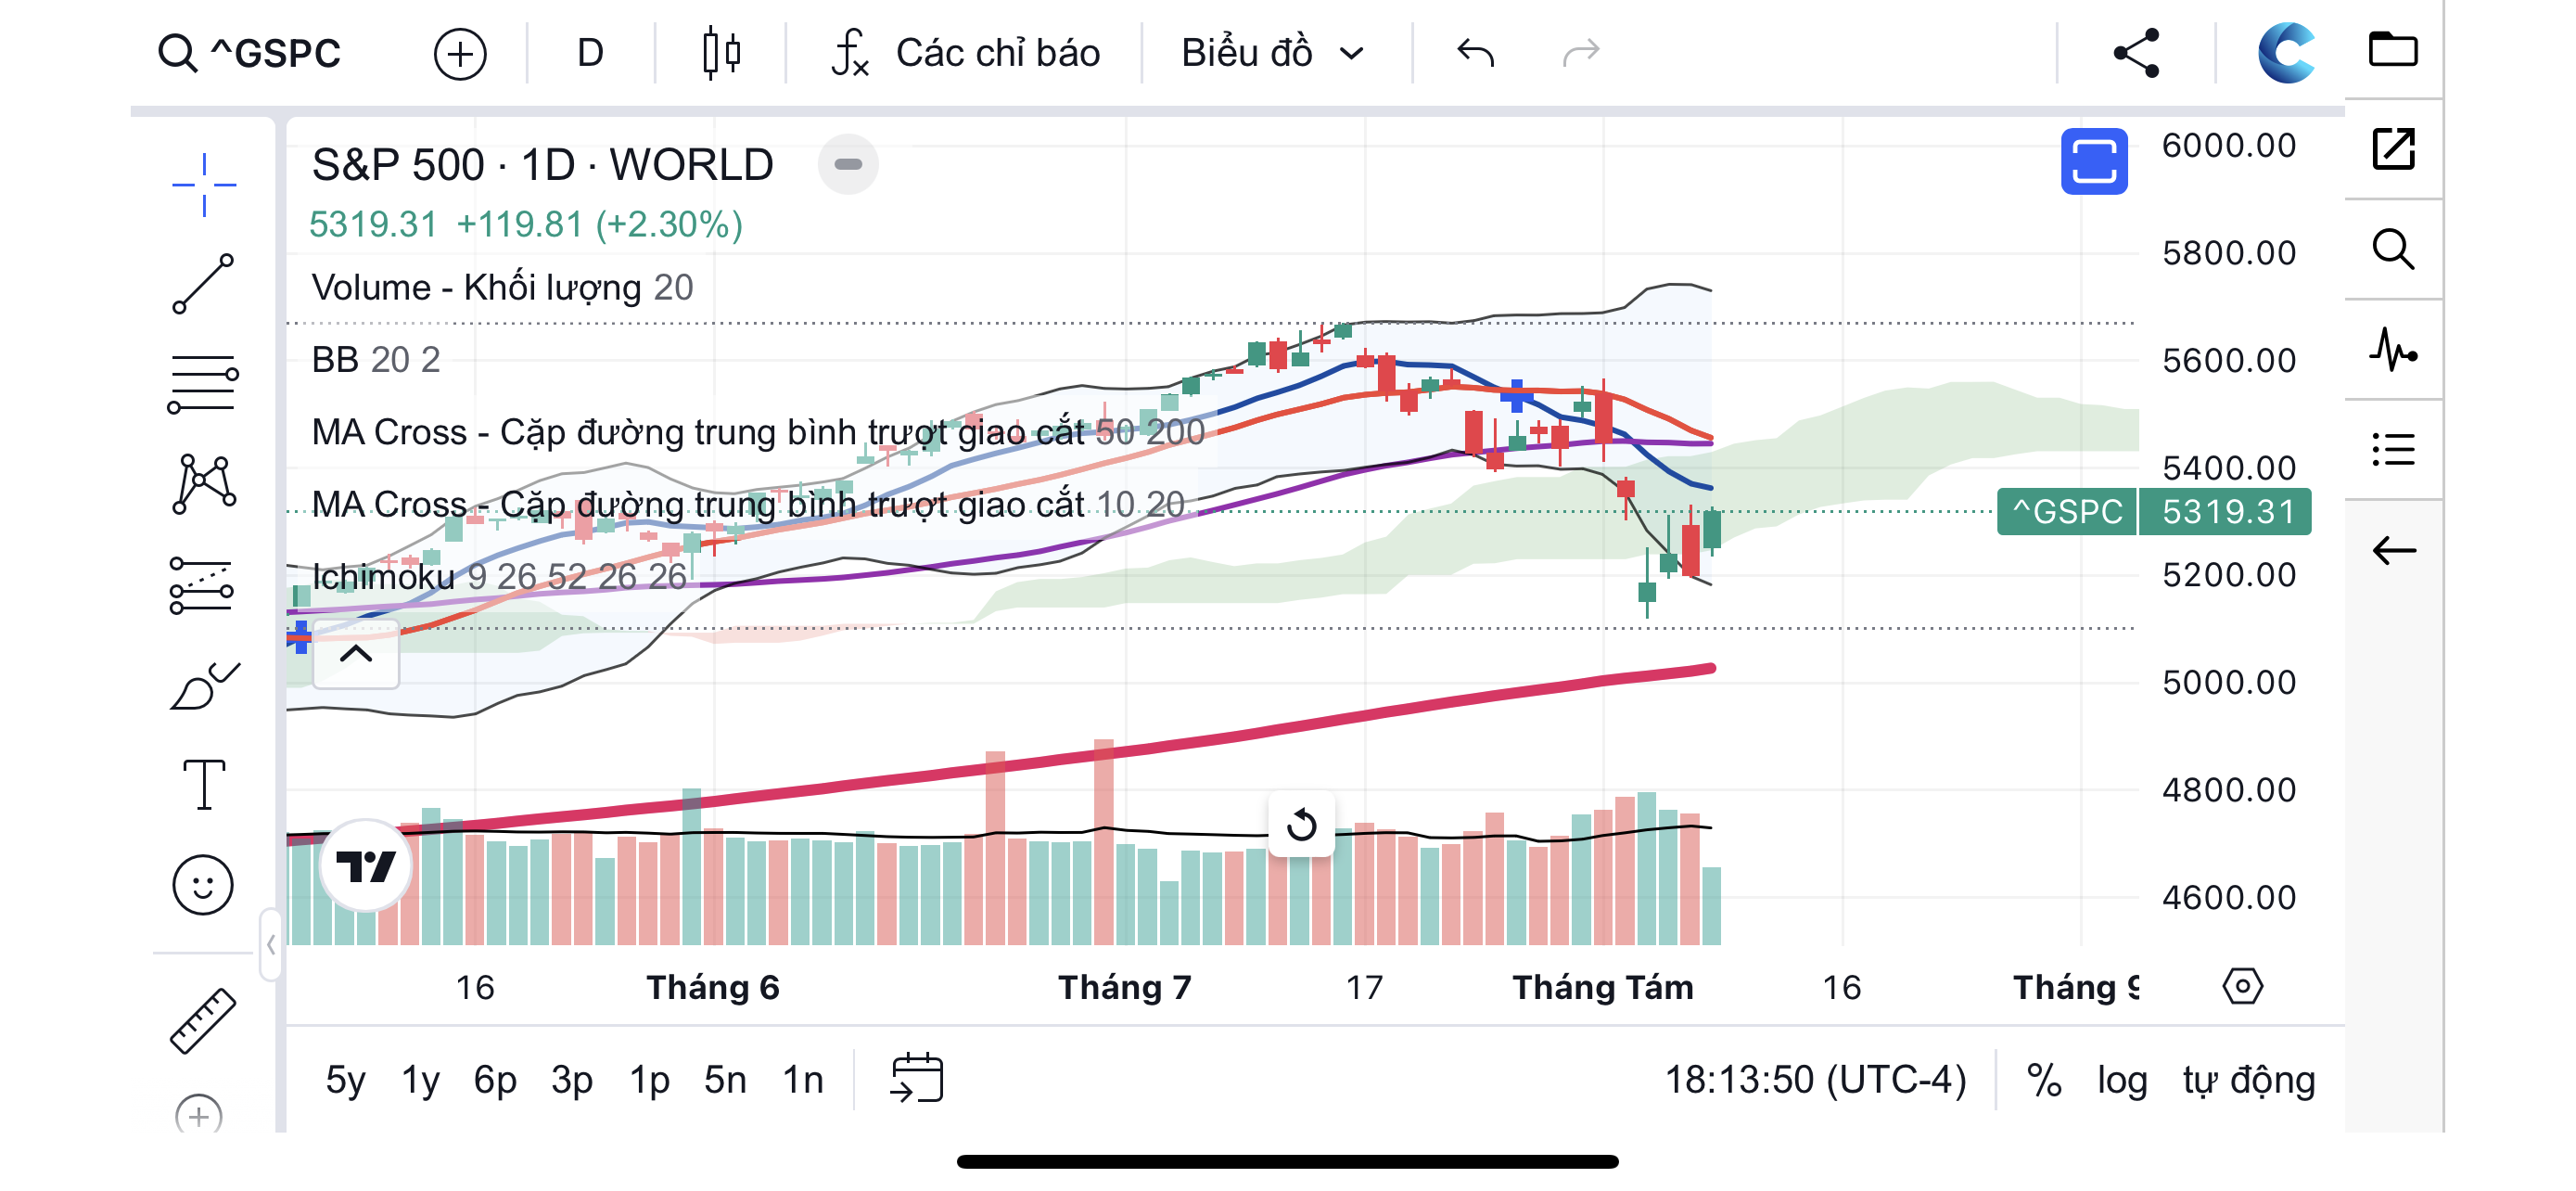
Task: Select 3p time range
Action: point(572,1080)
